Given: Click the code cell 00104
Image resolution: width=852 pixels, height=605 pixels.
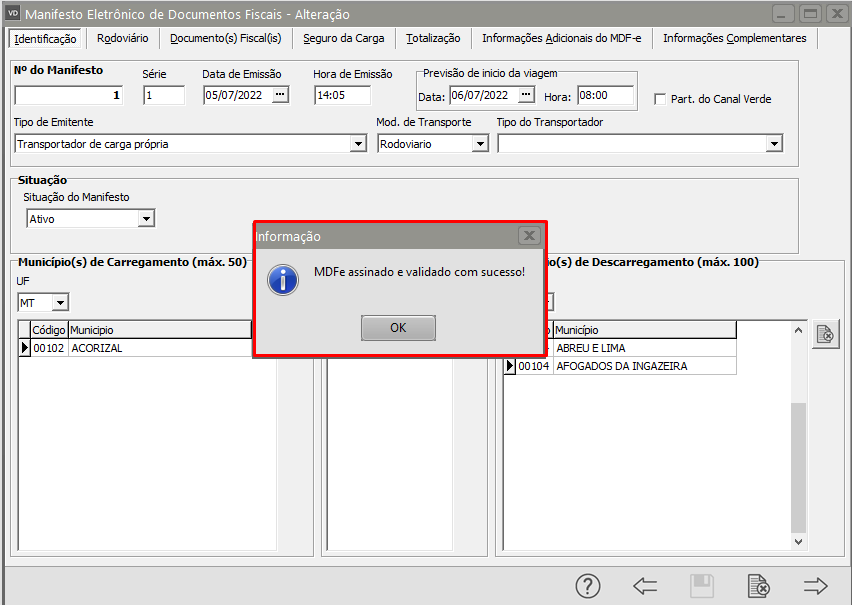Looking at the screenshot, I should tap(534, 366).
